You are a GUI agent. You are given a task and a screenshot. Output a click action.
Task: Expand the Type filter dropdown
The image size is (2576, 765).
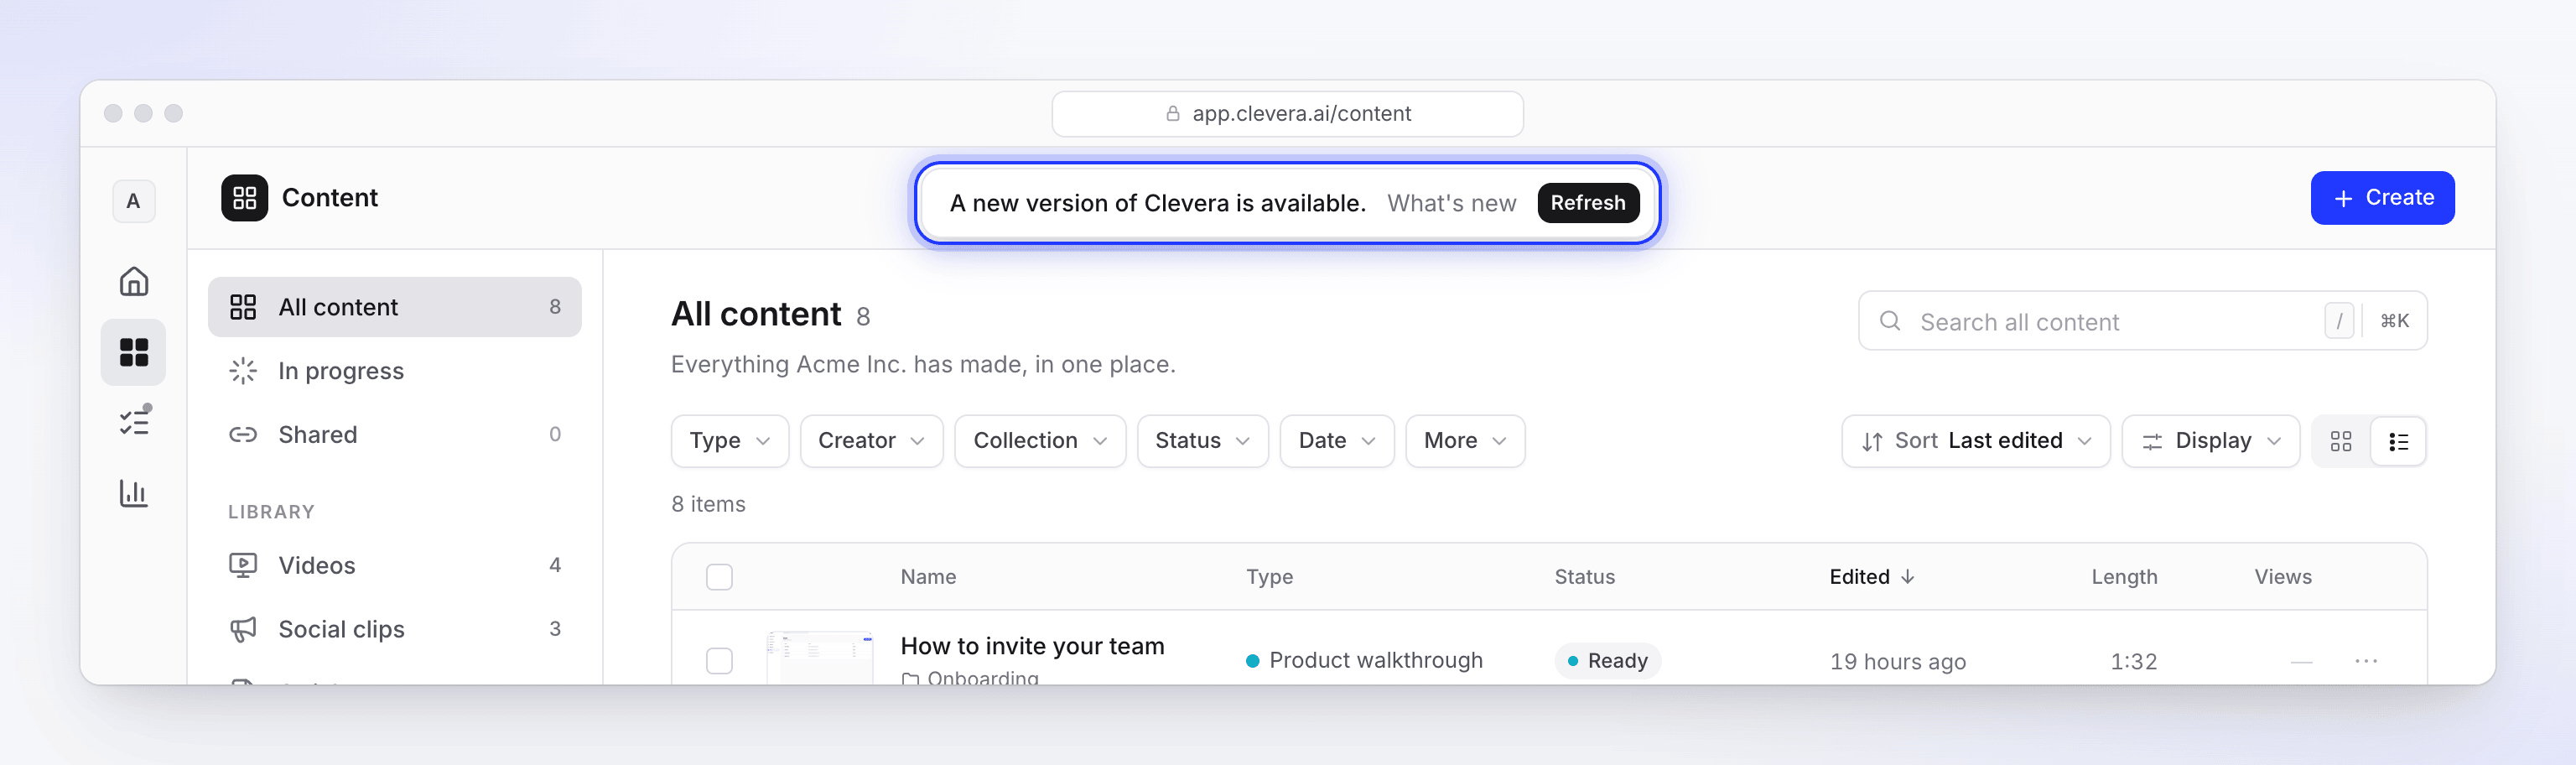point(729,441)
